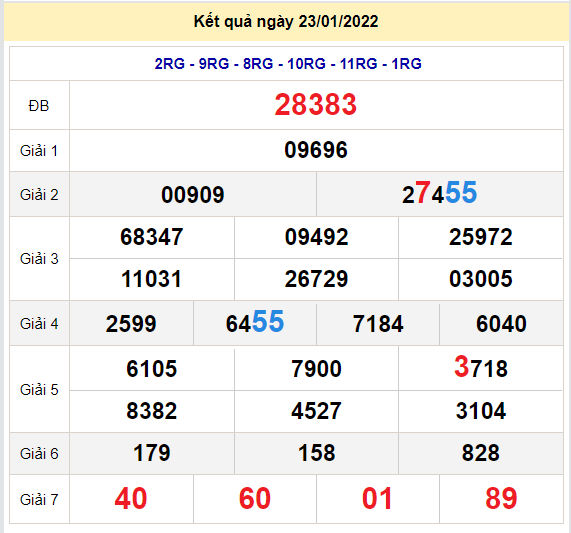Select the red number 89
This screenshot has width=571, height=533.
point(501,498)
